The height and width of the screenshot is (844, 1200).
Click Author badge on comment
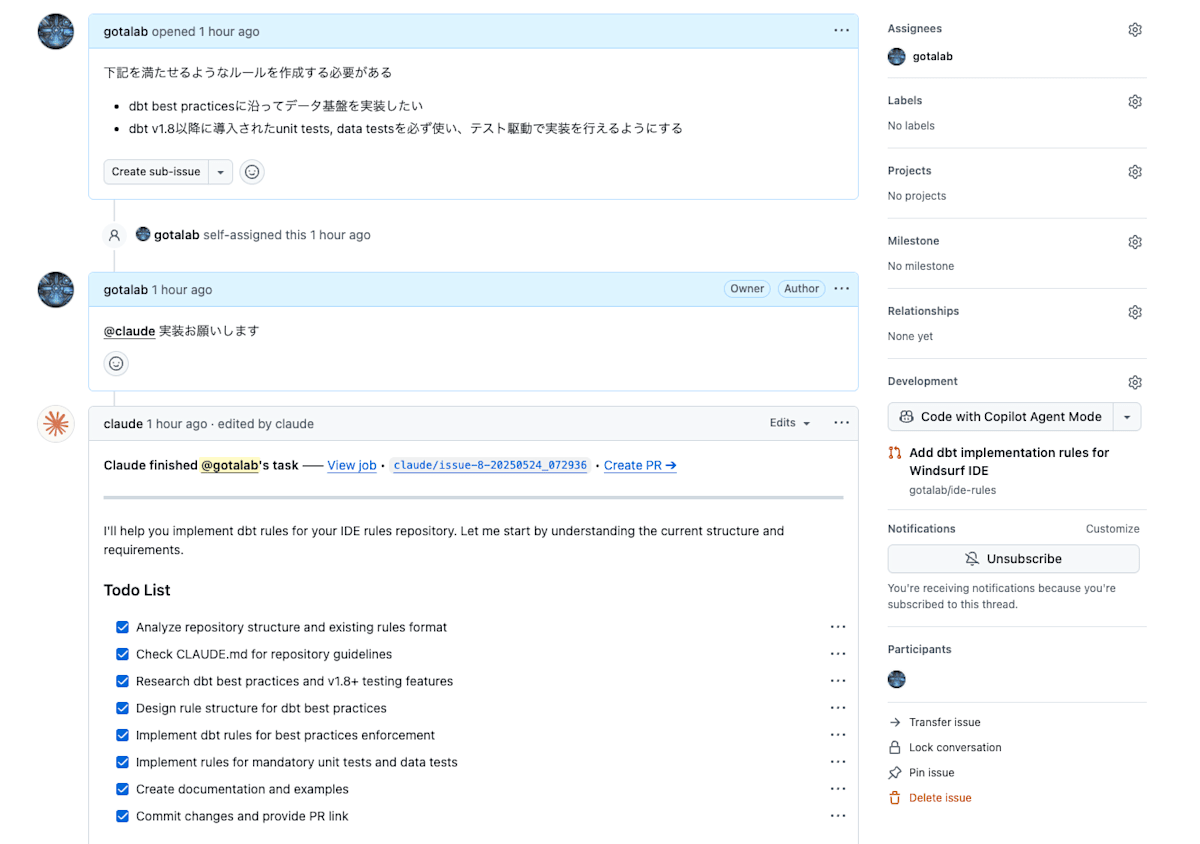[x=801, y=289]
